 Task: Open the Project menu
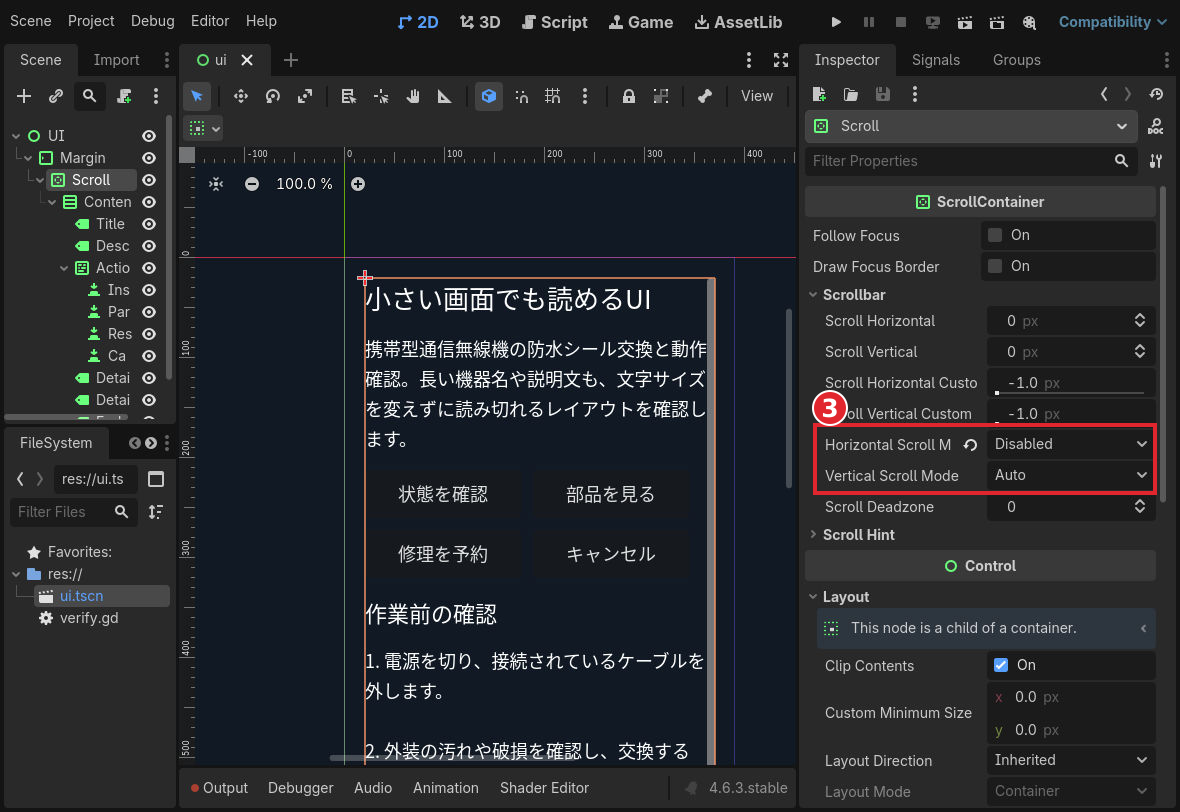tap(91, 21)
